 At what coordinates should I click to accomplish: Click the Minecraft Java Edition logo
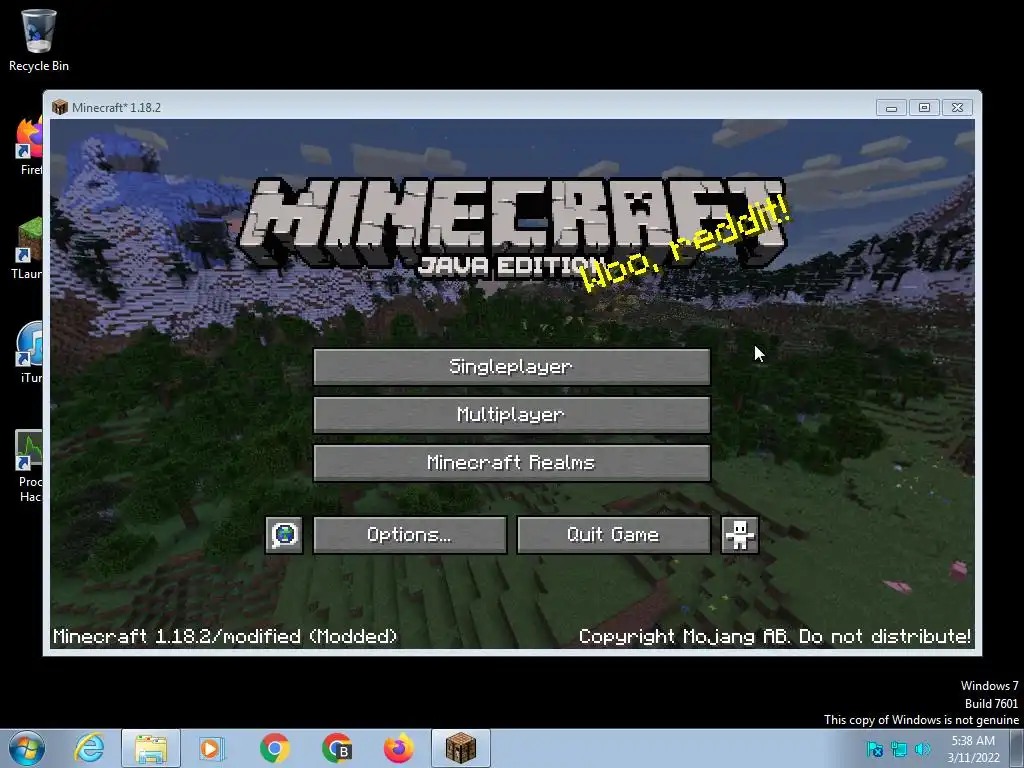(512, 227)
